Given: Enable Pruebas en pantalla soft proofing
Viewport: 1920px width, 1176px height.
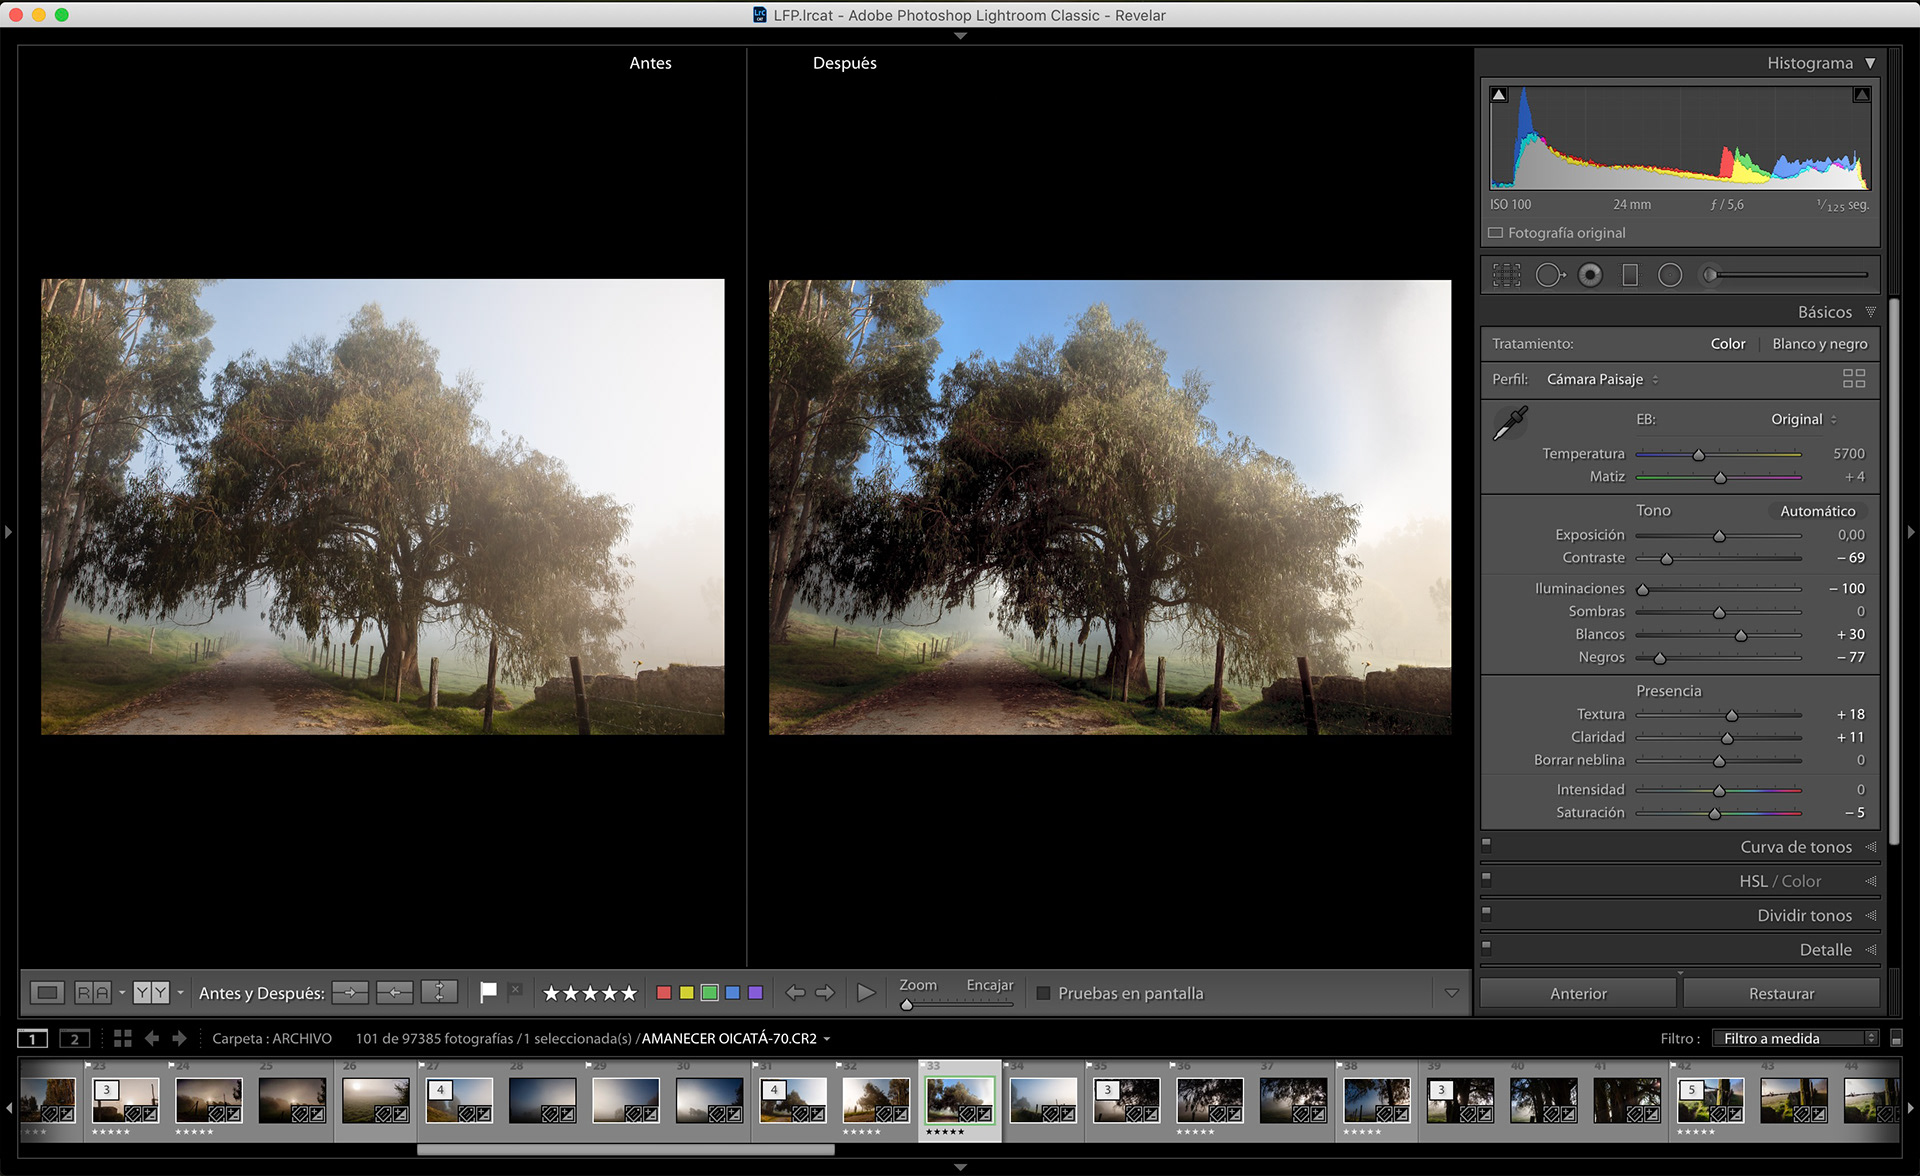Looking at the screenshot, I should click(1043, 993).
